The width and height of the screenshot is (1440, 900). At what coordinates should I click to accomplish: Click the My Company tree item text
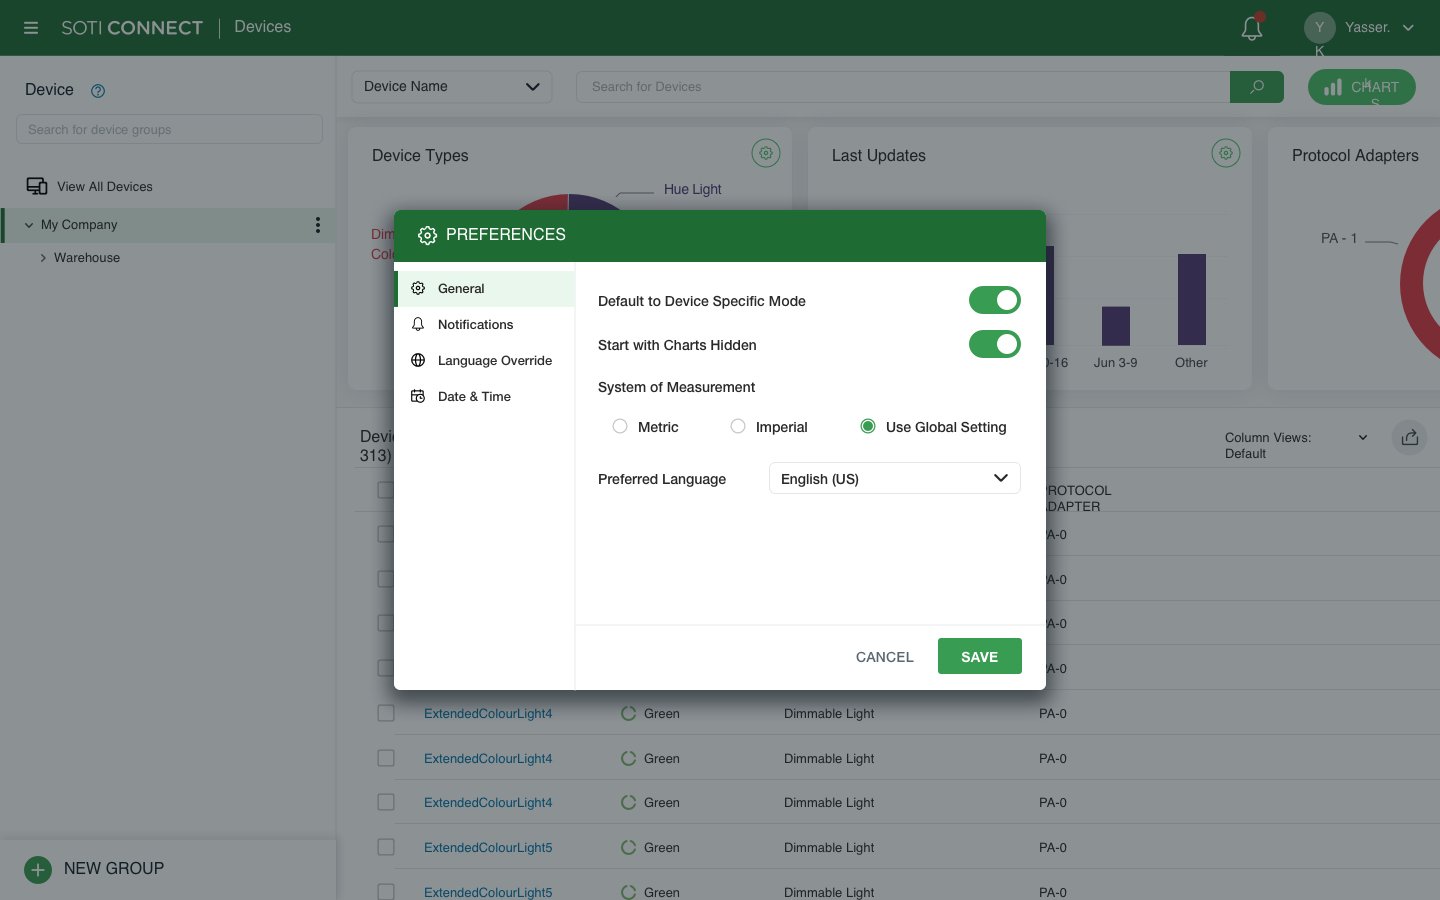click(x=79, y=225)
